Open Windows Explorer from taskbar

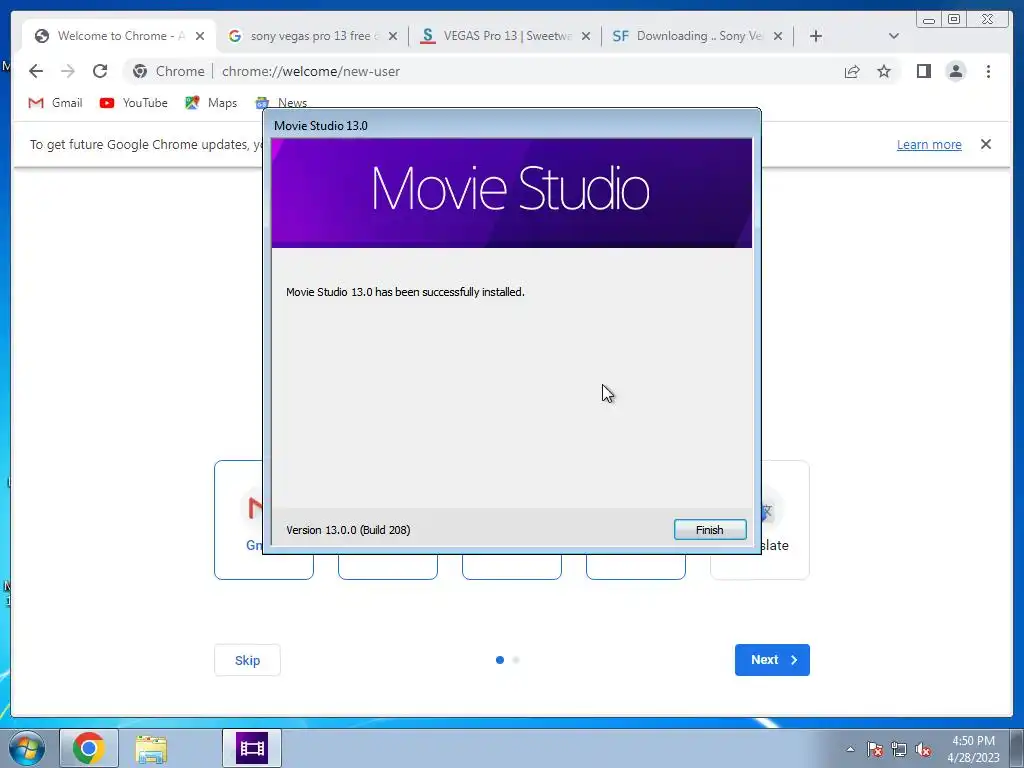pos(151,748)
